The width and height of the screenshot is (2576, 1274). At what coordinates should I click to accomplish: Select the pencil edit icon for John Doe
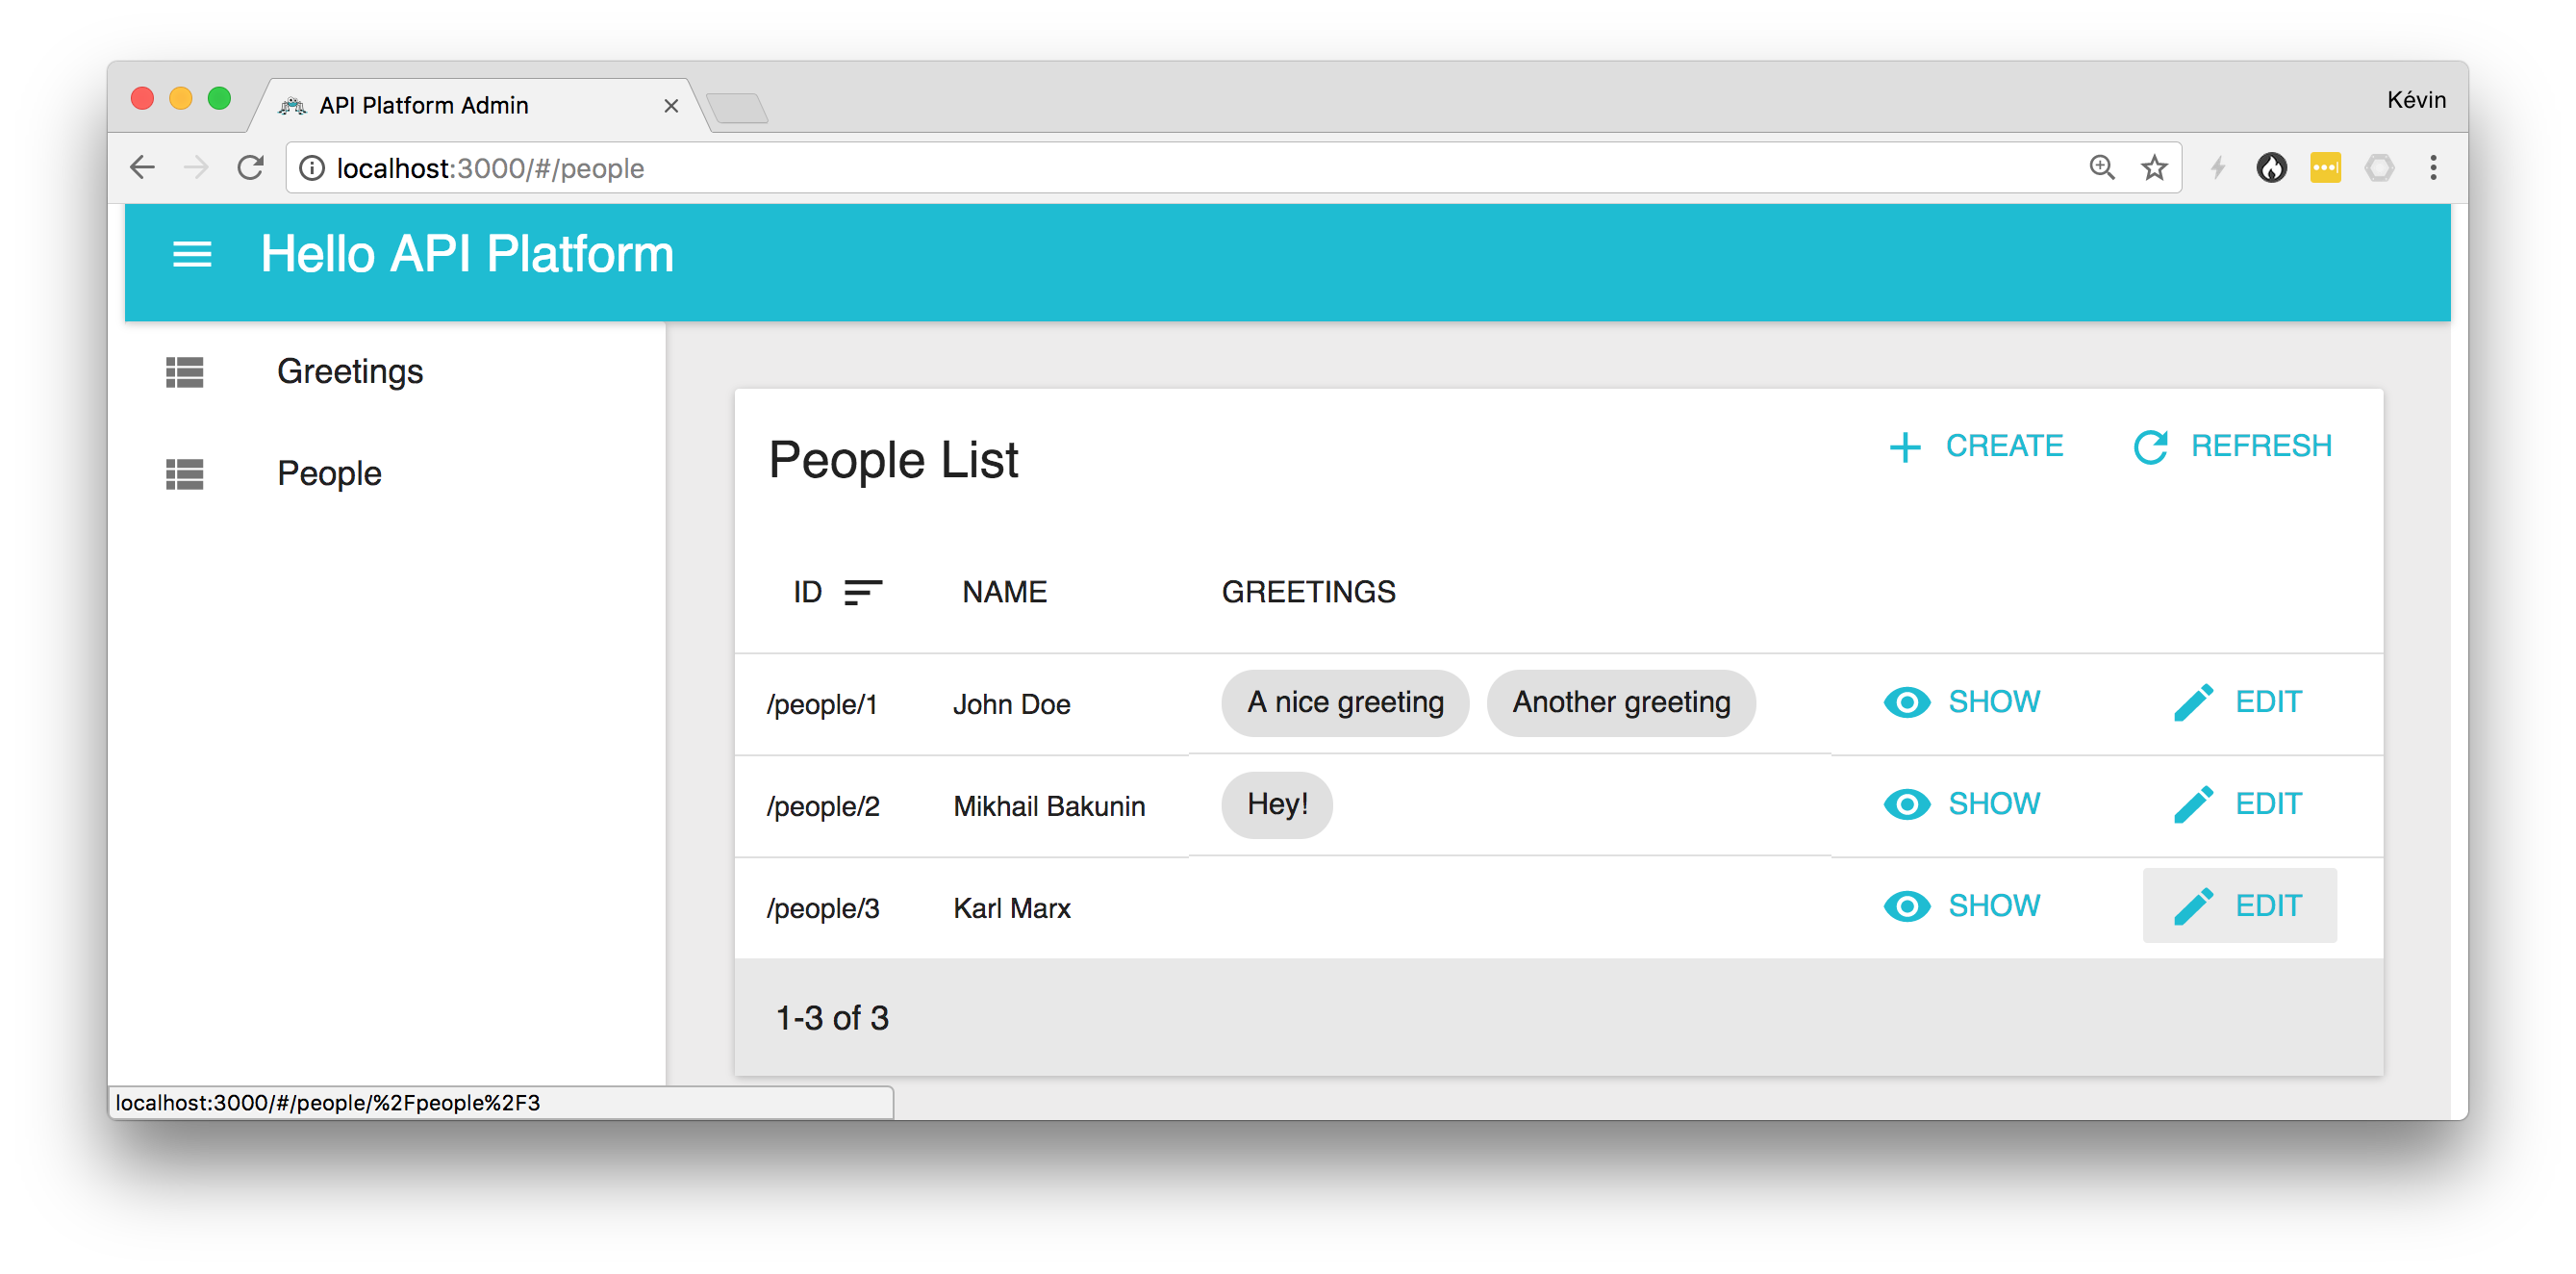pos(2192,701)
